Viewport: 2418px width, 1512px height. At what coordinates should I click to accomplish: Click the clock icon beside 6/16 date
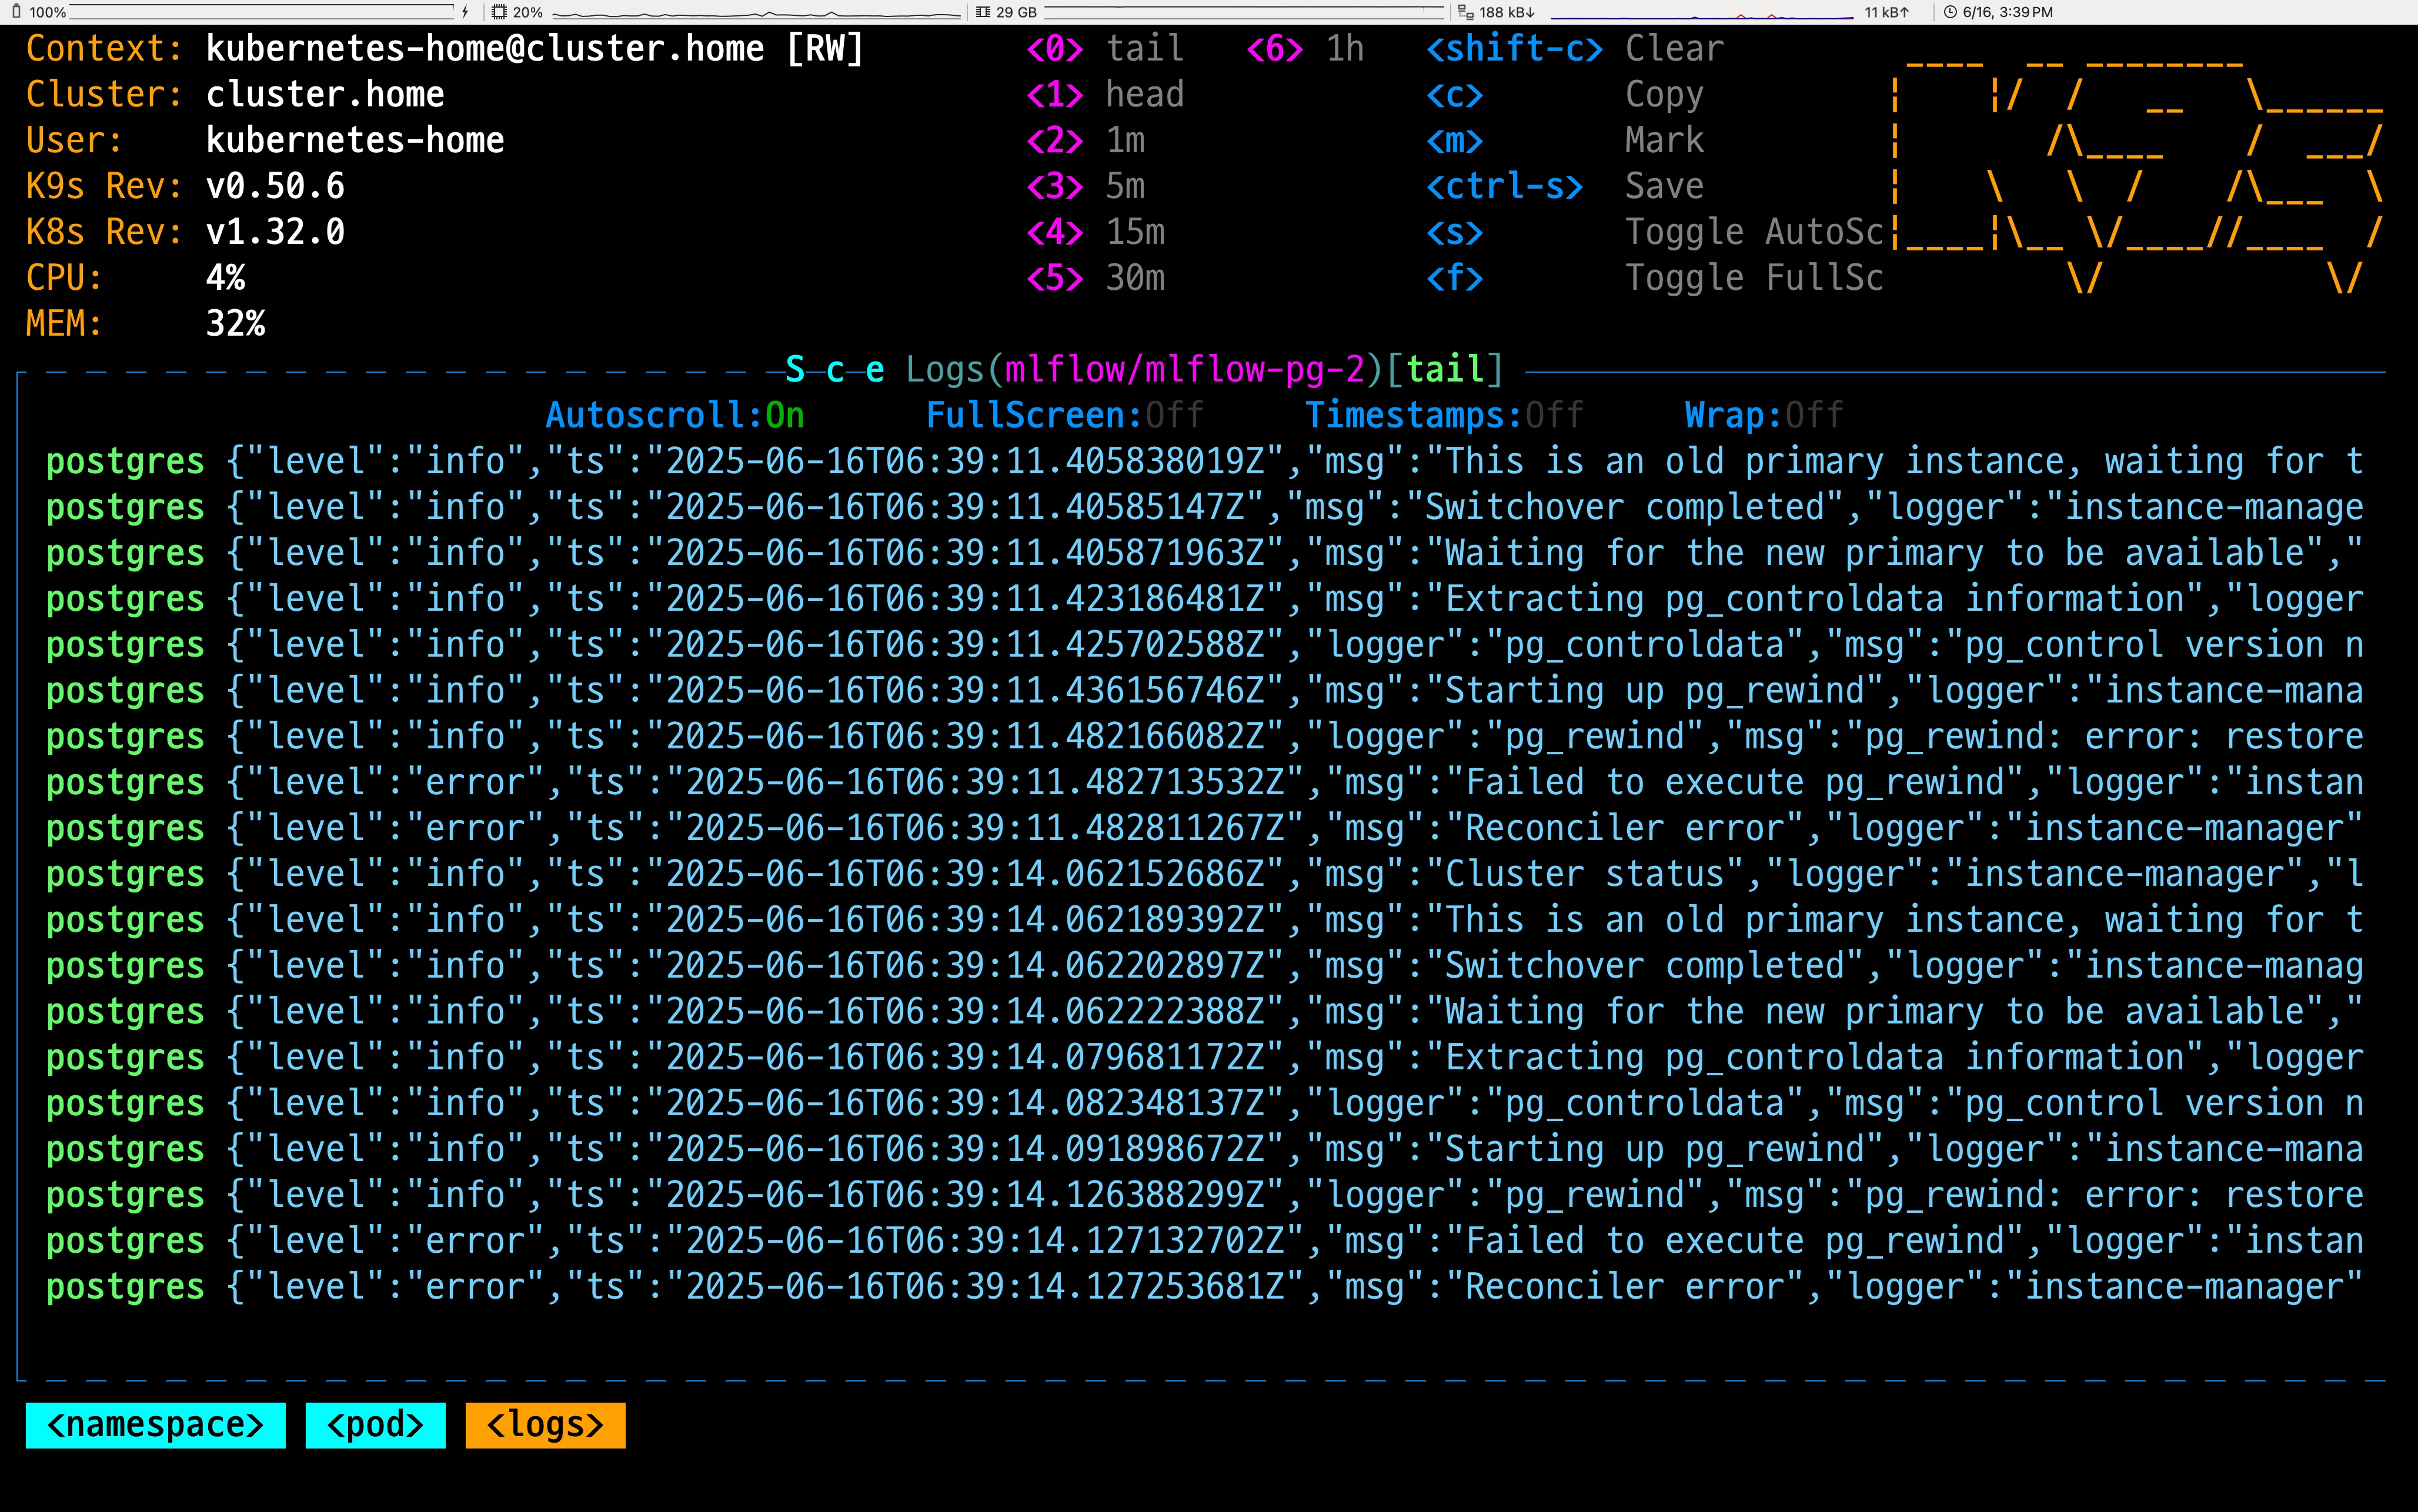1950,12
